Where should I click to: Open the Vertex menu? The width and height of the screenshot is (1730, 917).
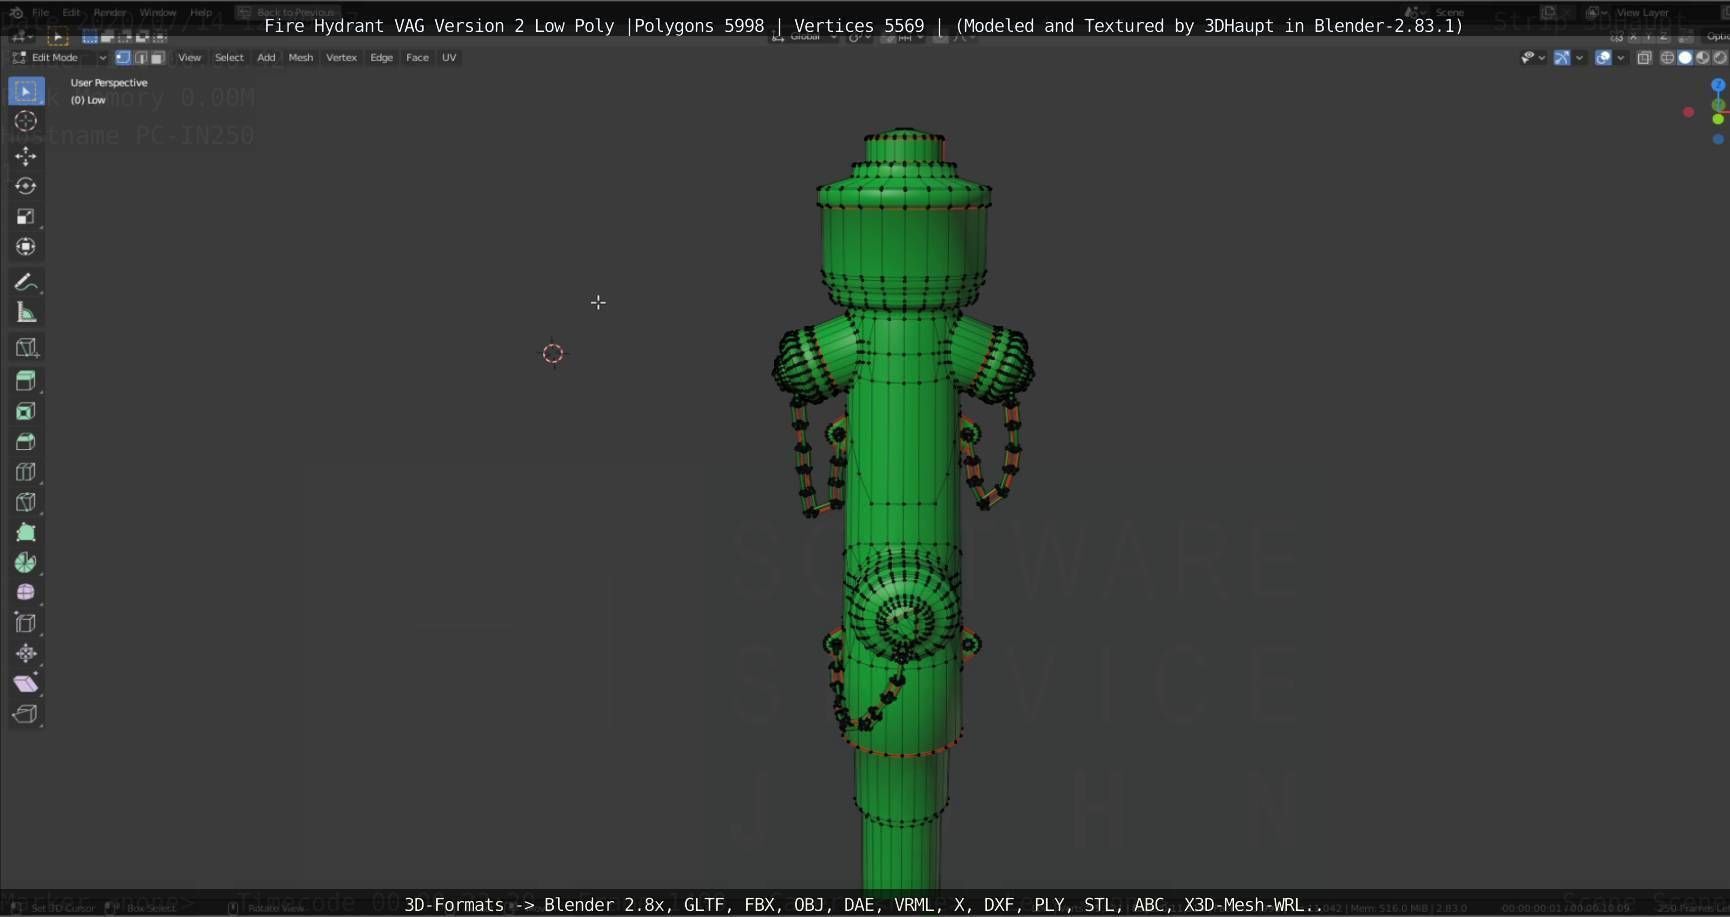point(341,58)
